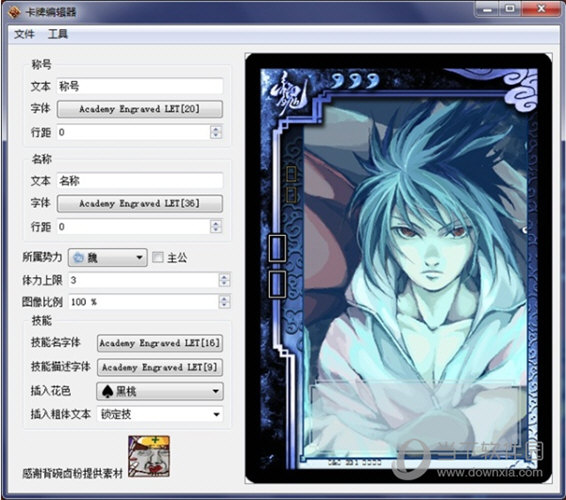Click the 图像比例 percentage field
The height and width of the screenshot is (500, 566).
144,302
